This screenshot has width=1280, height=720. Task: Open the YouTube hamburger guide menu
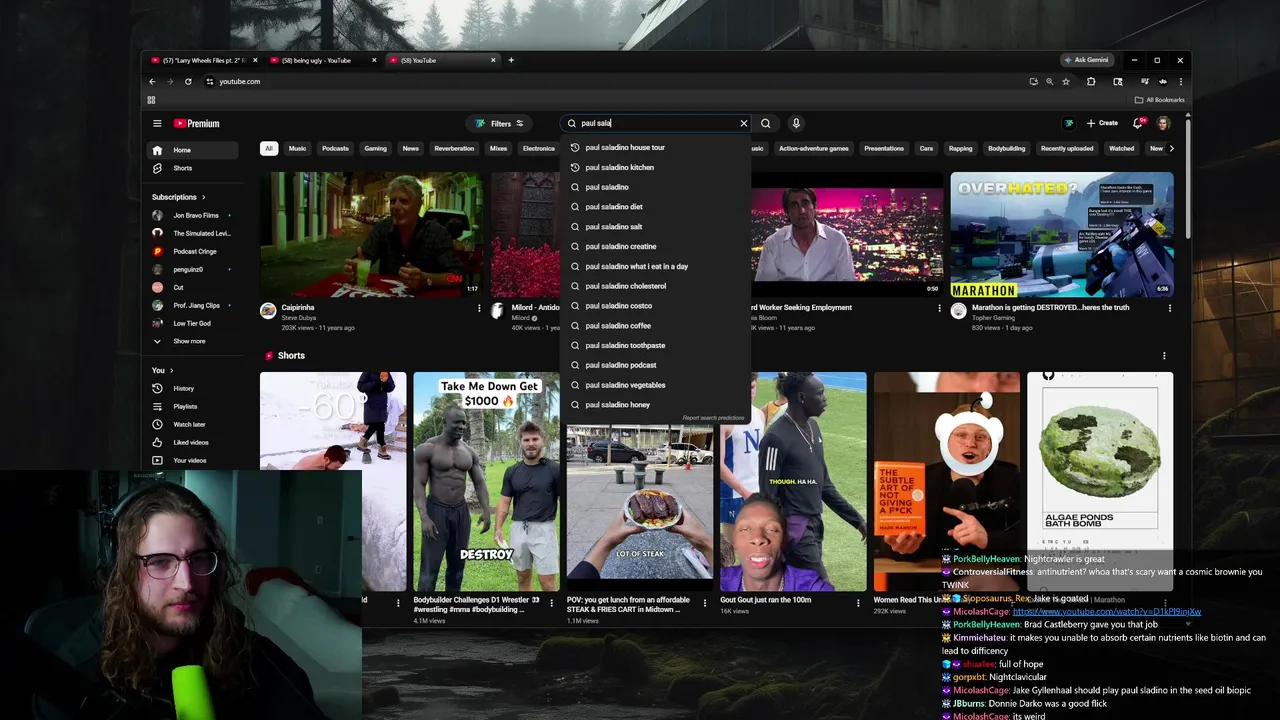point(157,123)
